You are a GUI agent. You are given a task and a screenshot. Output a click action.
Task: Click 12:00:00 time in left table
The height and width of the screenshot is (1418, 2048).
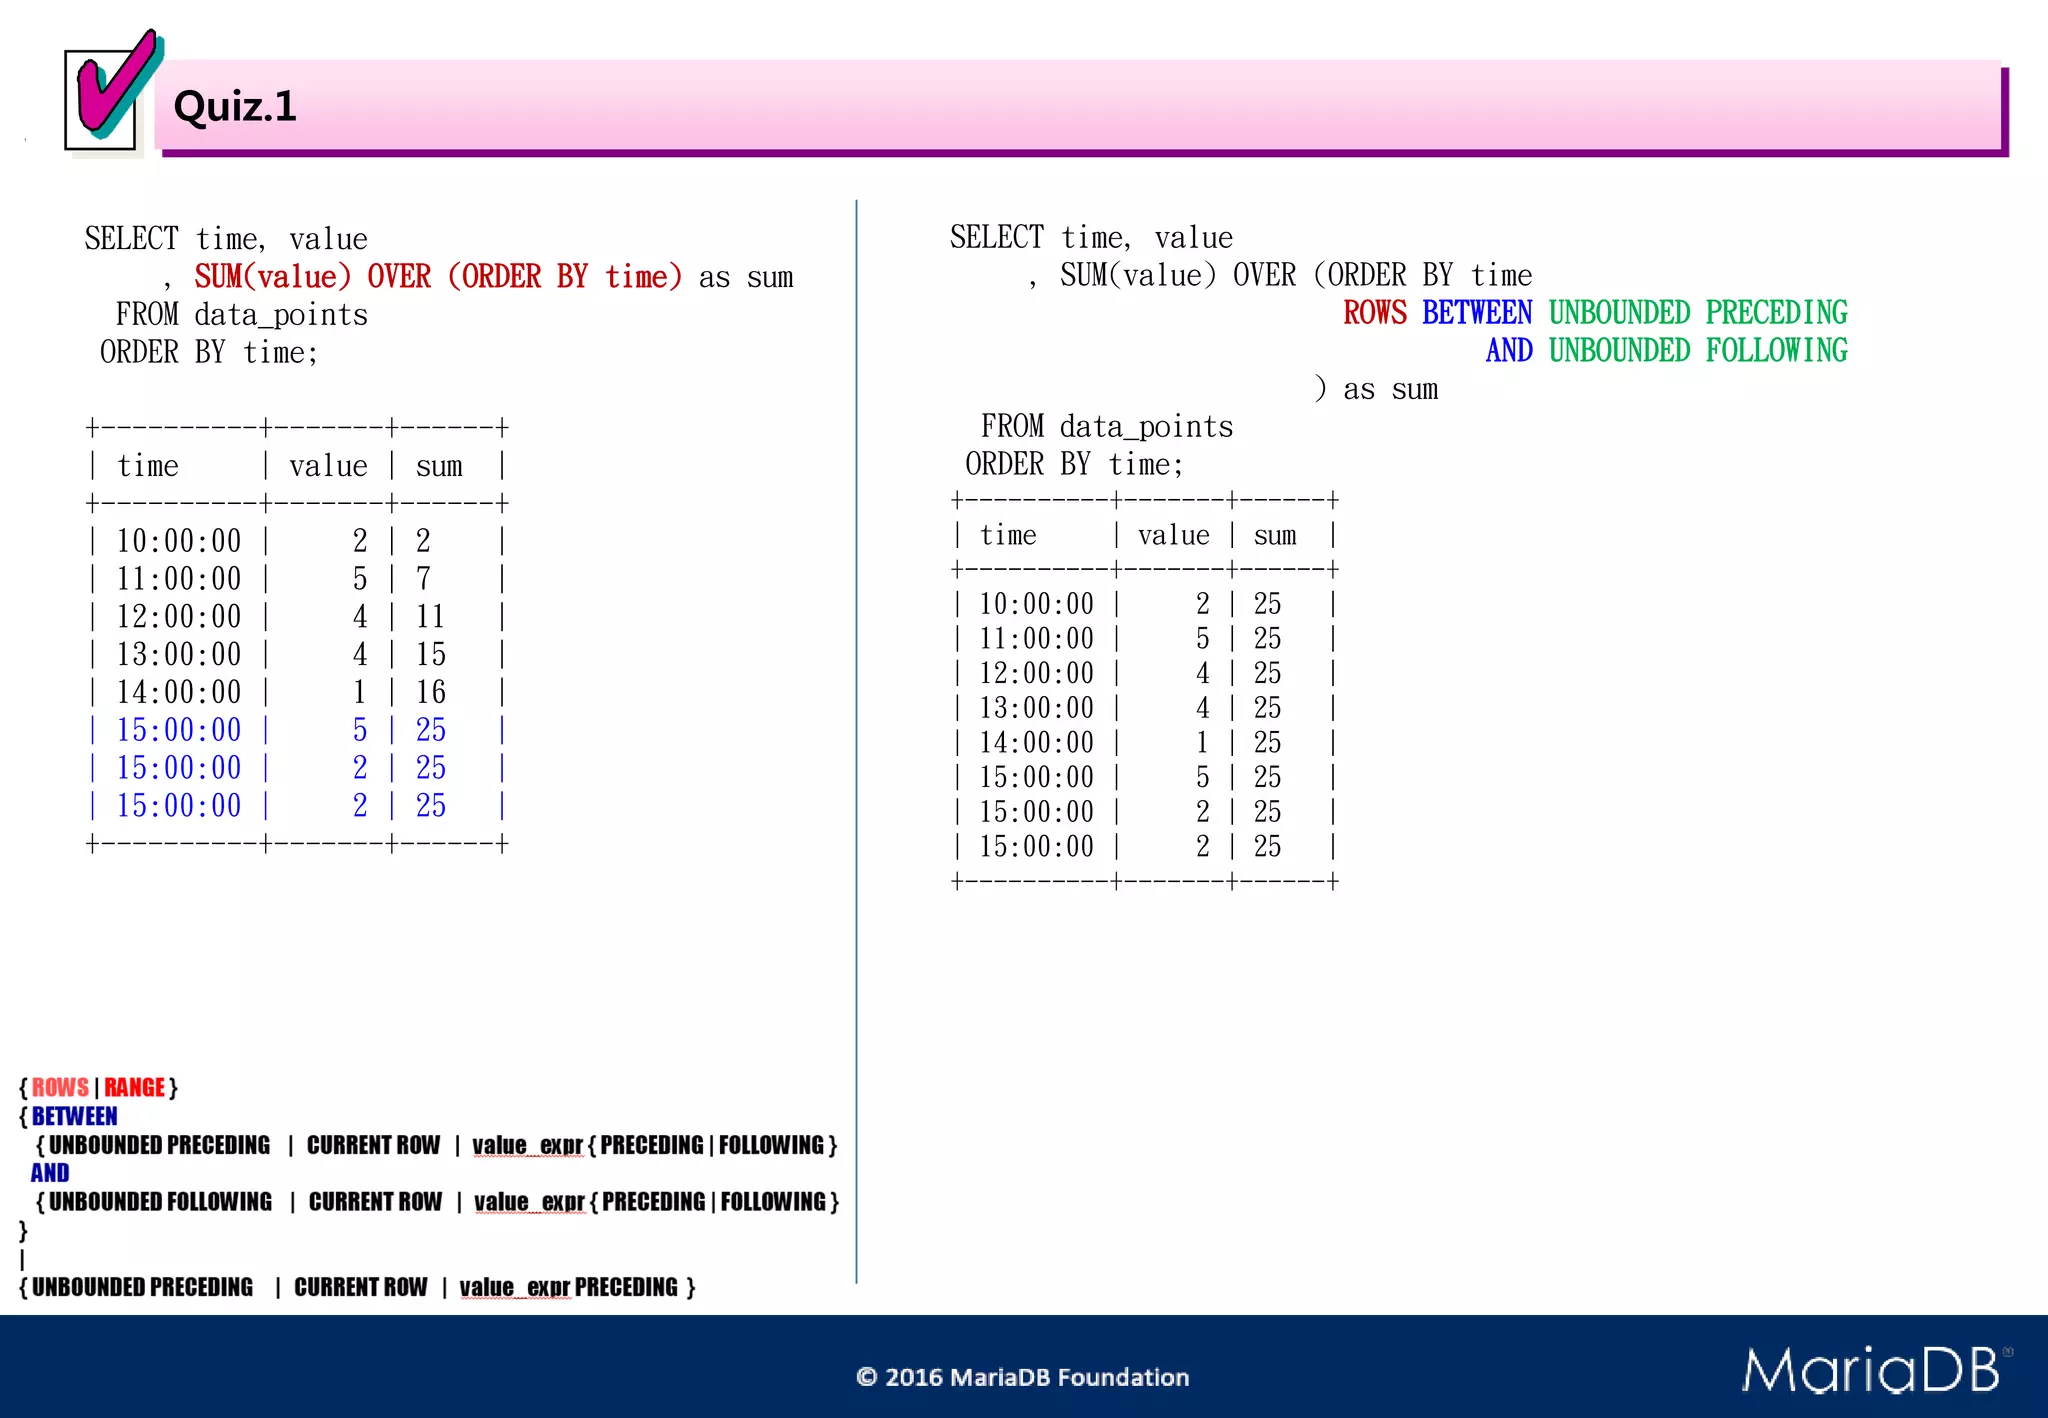tap(179, 617)
